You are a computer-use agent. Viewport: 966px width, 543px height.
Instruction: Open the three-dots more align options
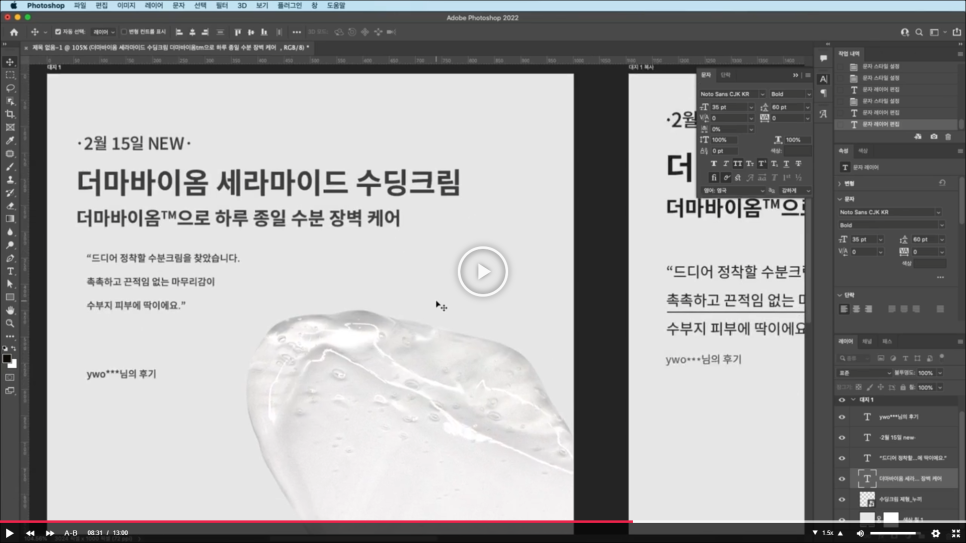click(297, 32)
